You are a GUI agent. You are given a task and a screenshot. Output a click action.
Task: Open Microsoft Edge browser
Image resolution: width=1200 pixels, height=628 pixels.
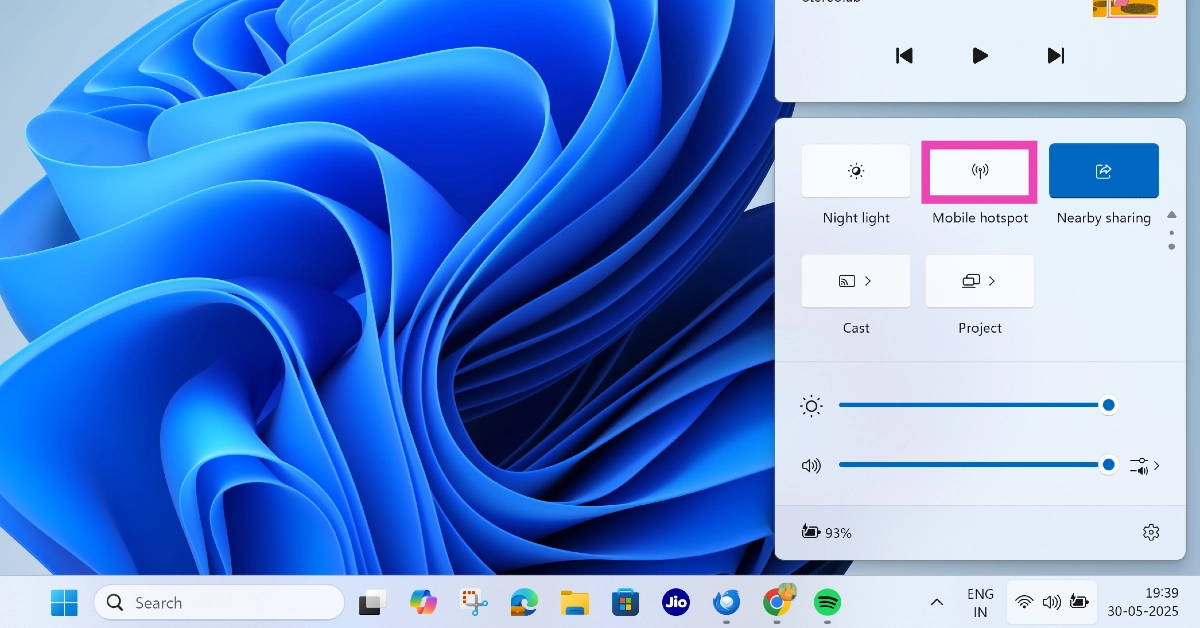tap(524, 602)
